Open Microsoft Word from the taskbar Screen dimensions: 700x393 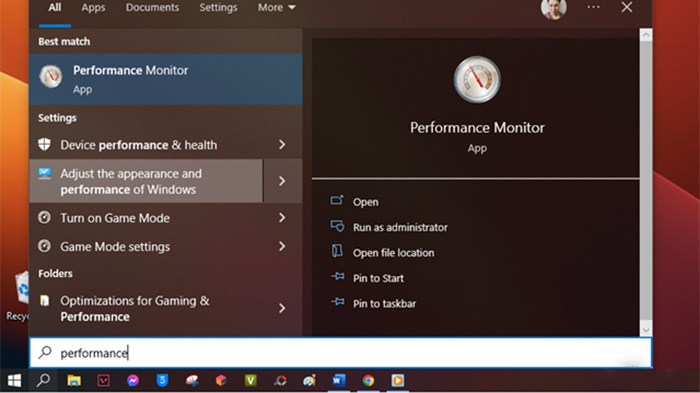339,380
